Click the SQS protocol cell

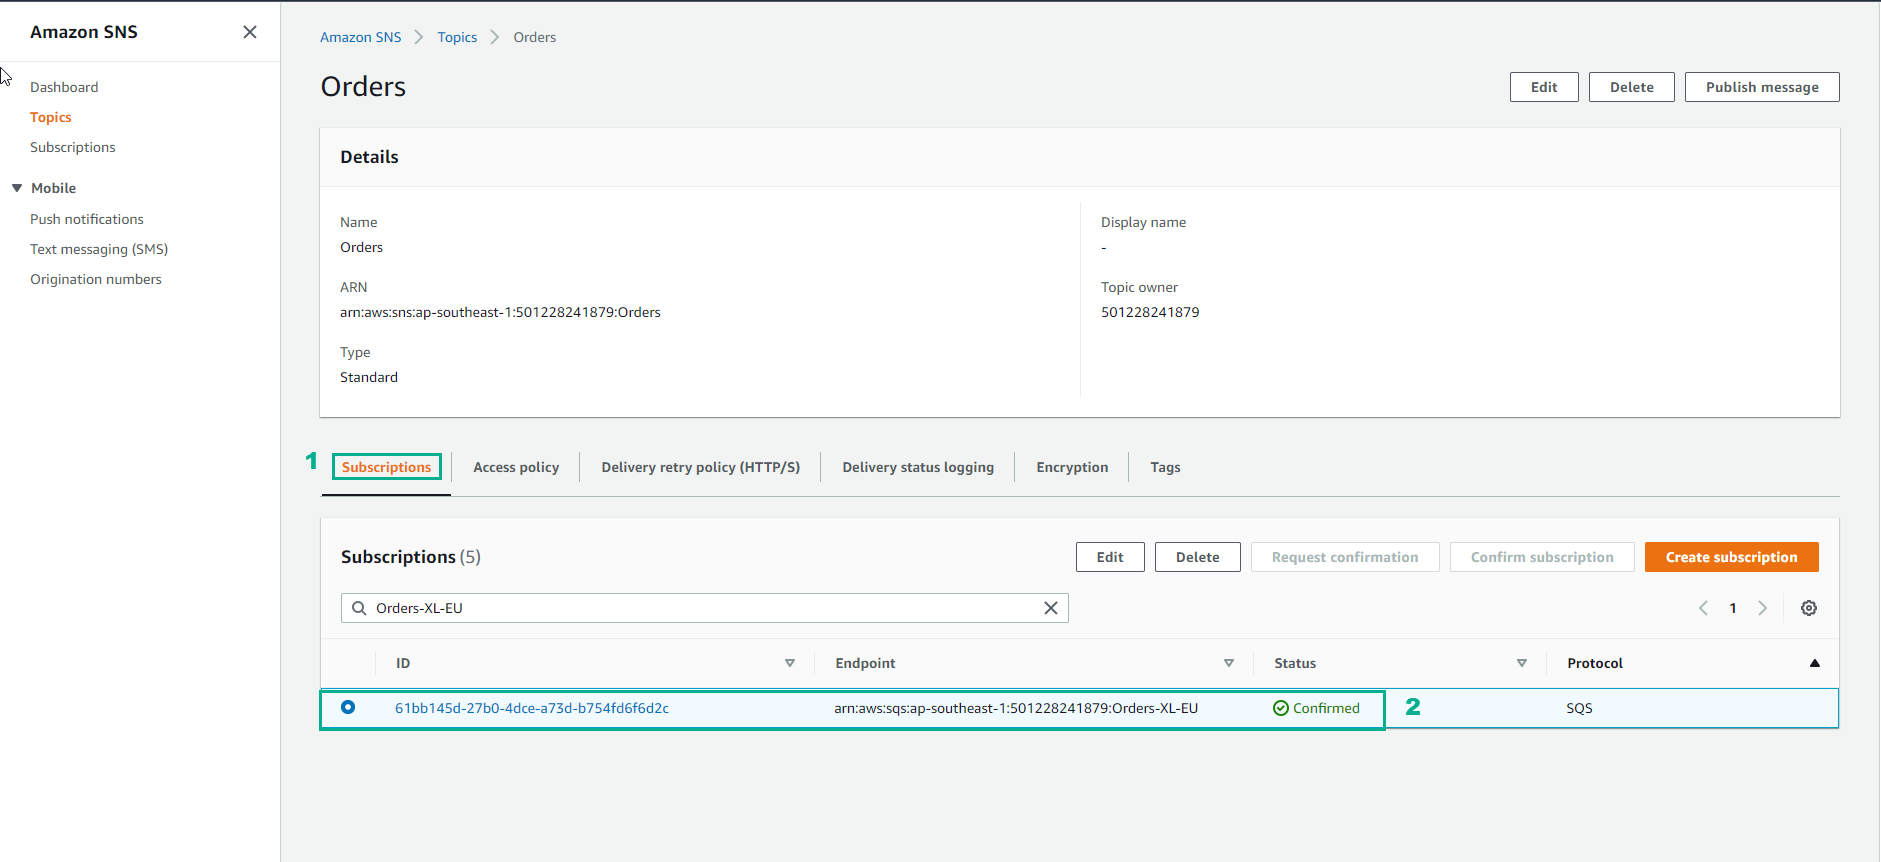pos(1579,708)
